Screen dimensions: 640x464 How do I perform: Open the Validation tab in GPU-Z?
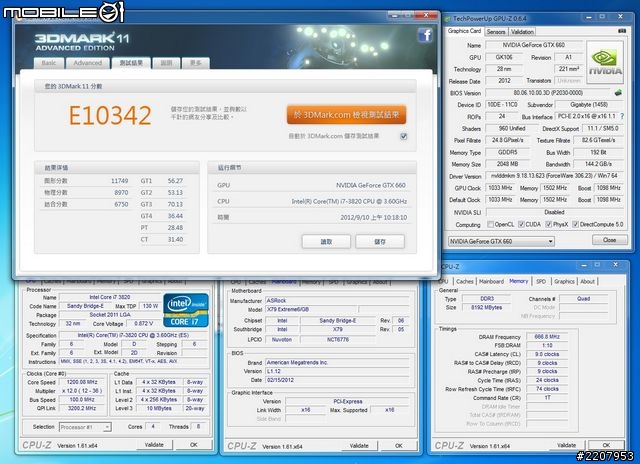522,32
